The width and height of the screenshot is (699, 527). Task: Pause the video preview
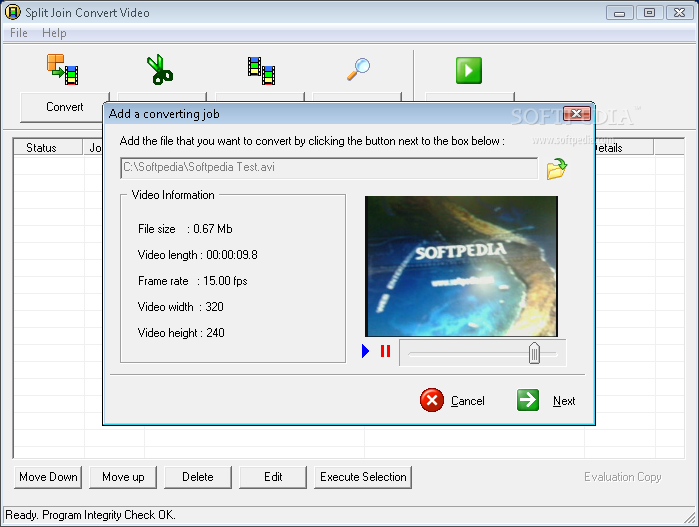pos(386,351)
